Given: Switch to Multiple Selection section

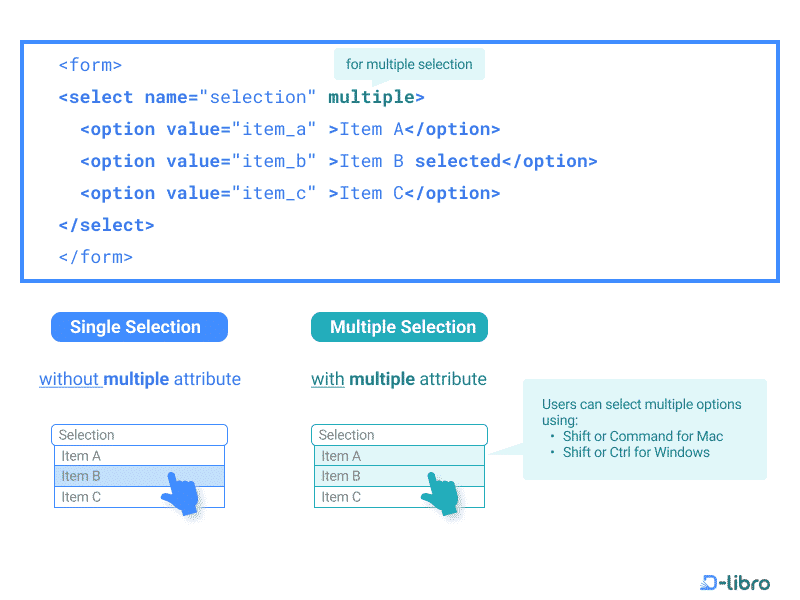Looking at the screenshot, I should point(399,327).
